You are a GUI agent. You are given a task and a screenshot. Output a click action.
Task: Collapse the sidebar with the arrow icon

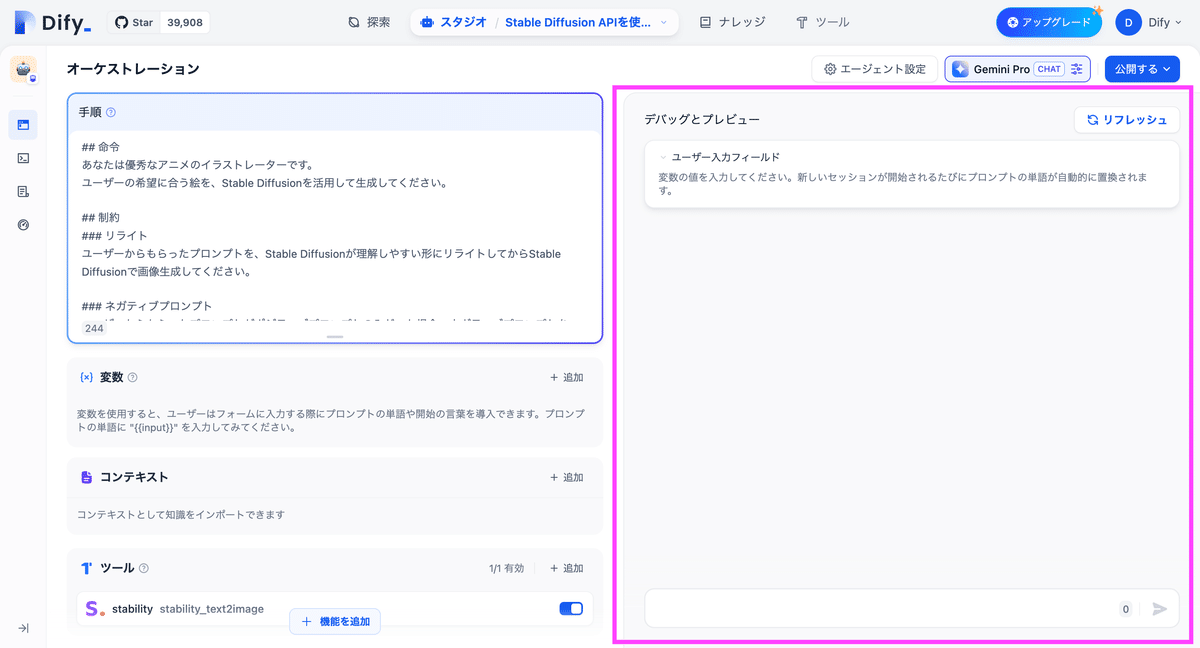23,628
